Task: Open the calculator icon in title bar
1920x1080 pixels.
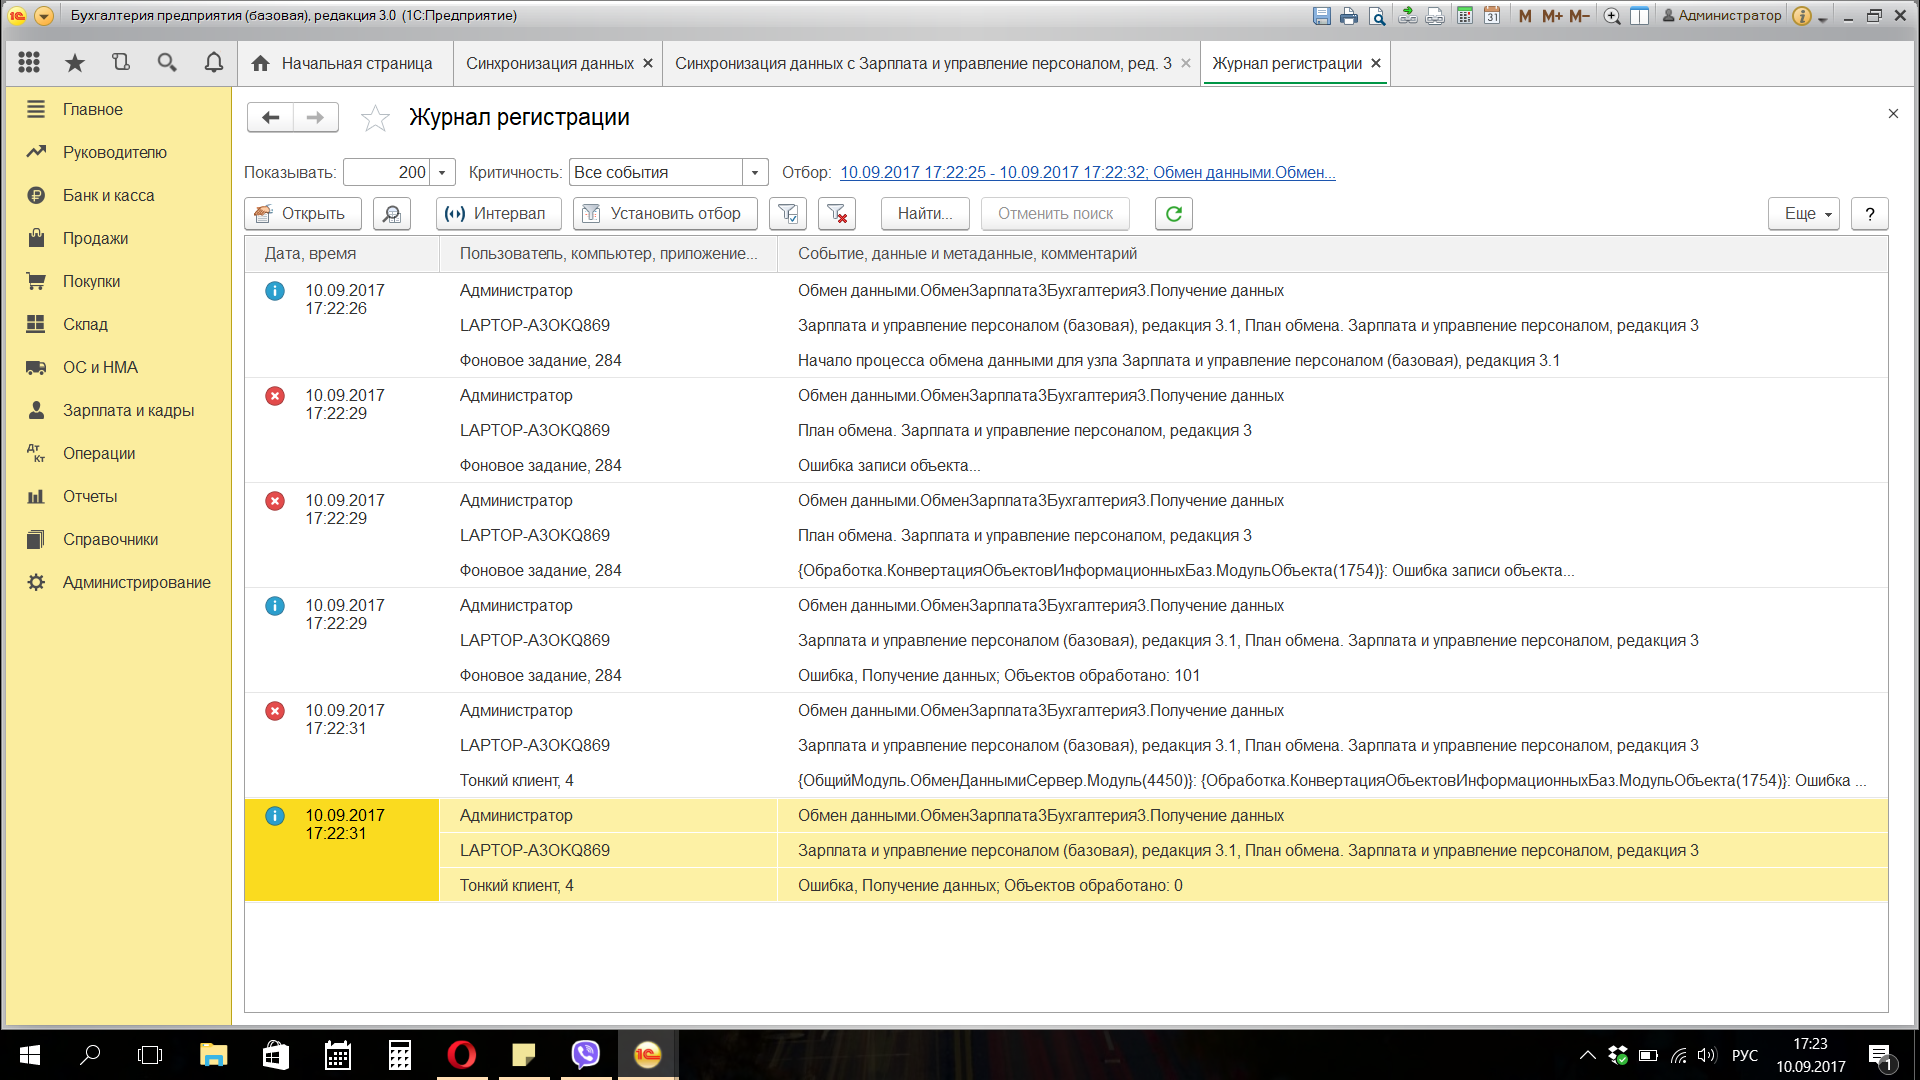Action: 1465,16
